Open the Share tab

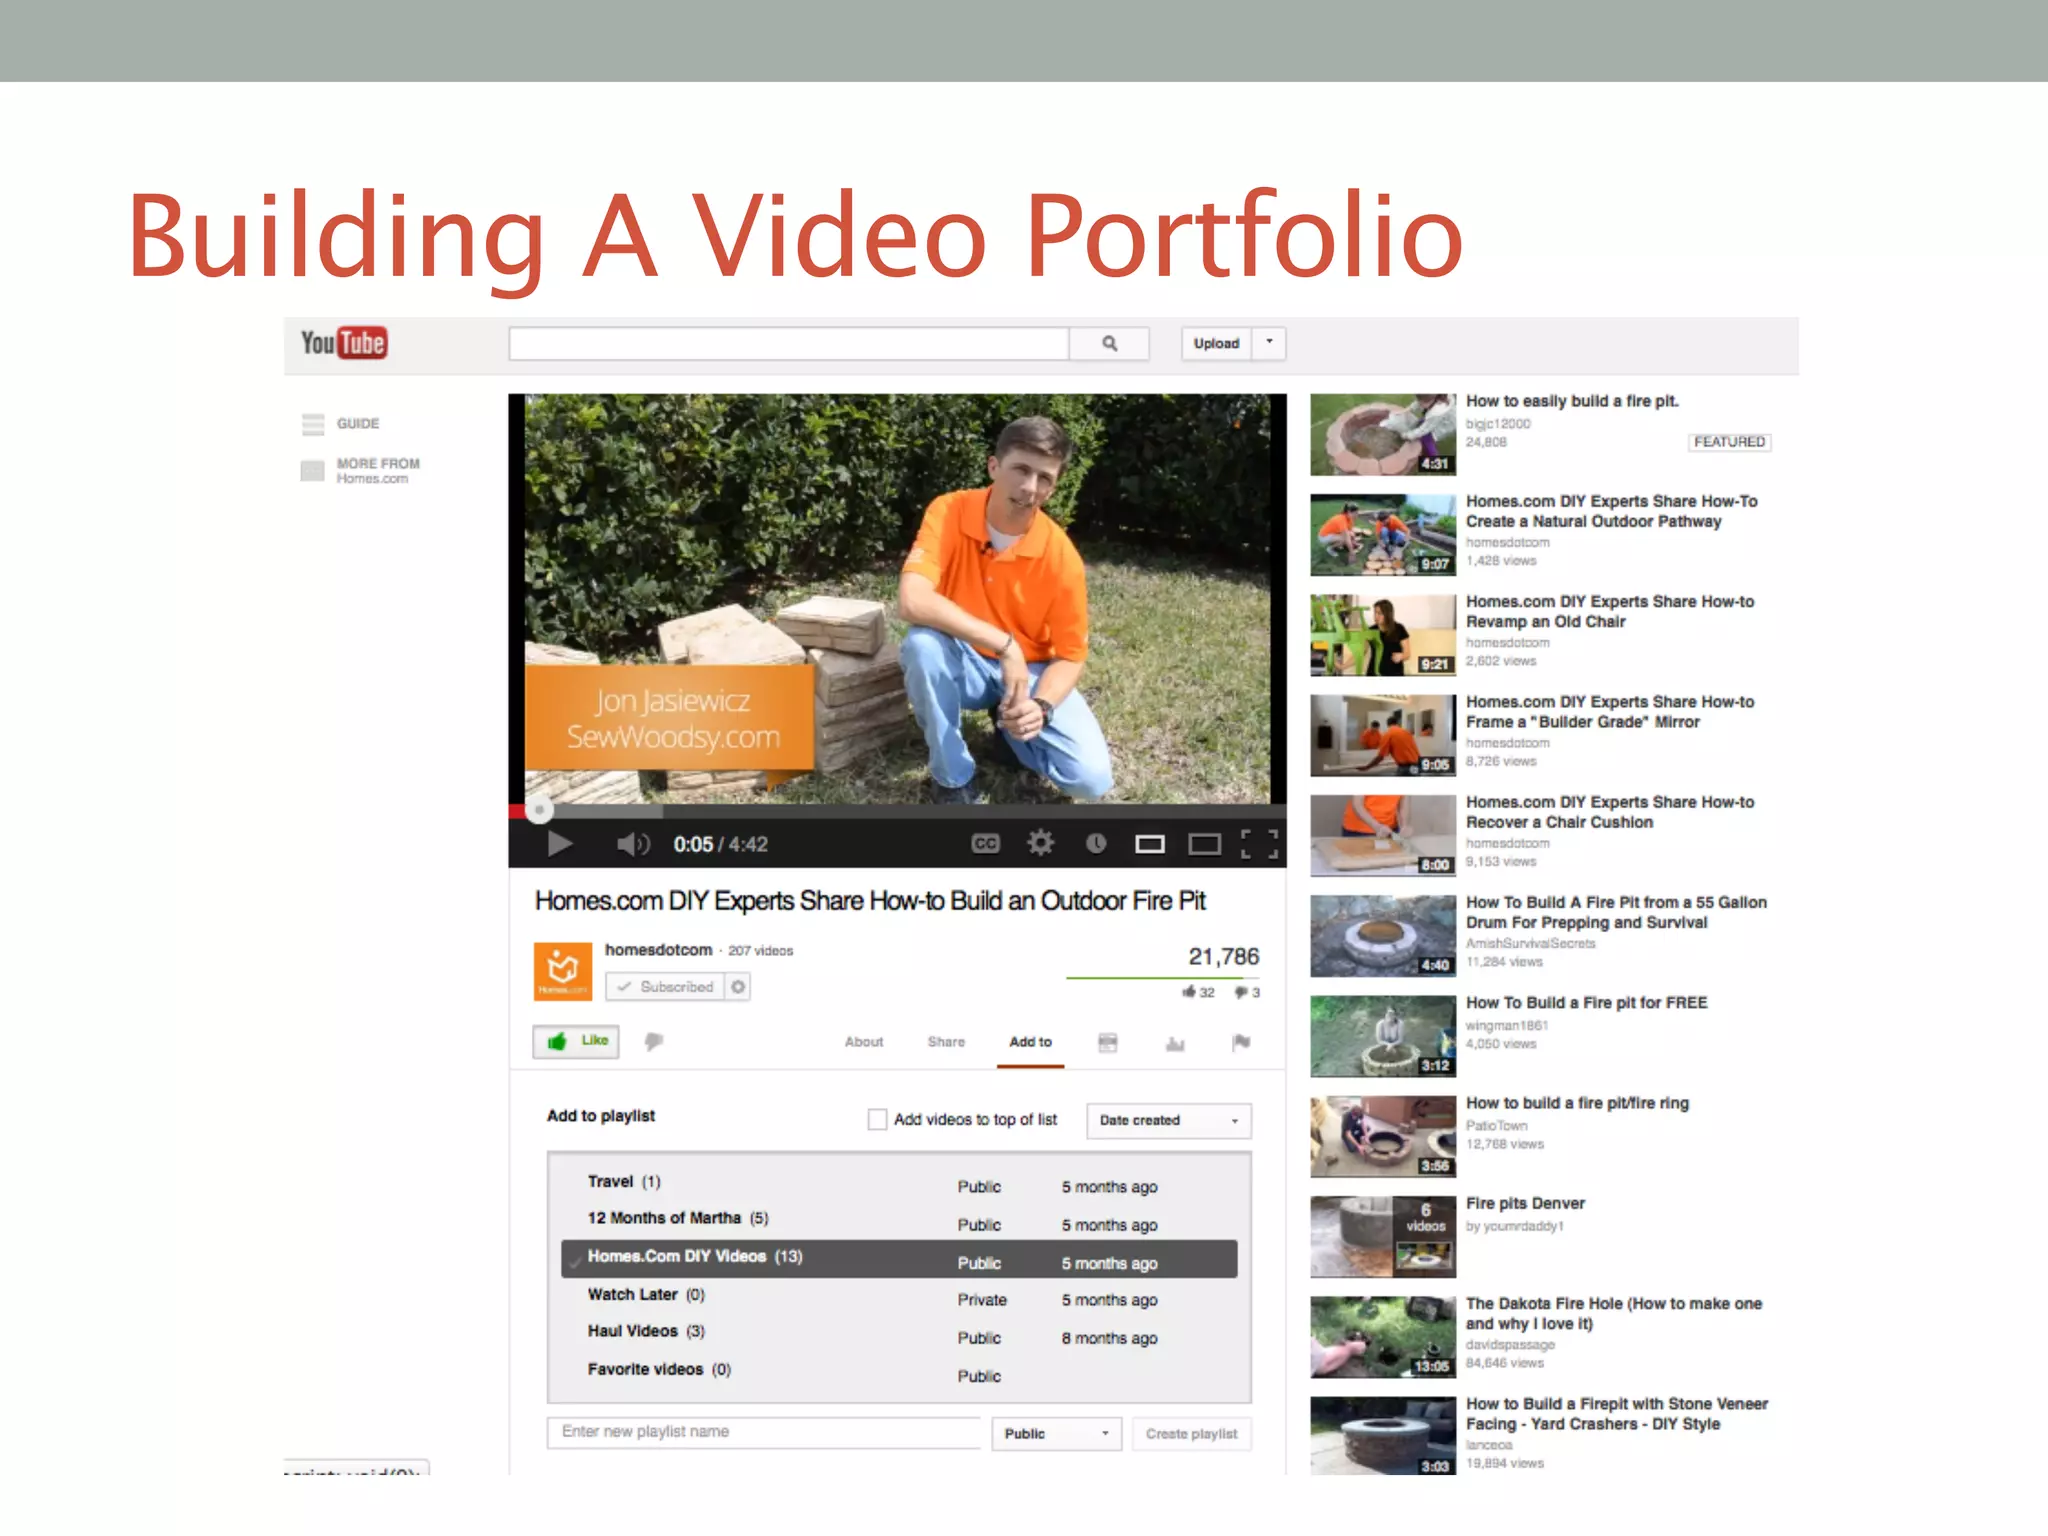pos(946,1042)
